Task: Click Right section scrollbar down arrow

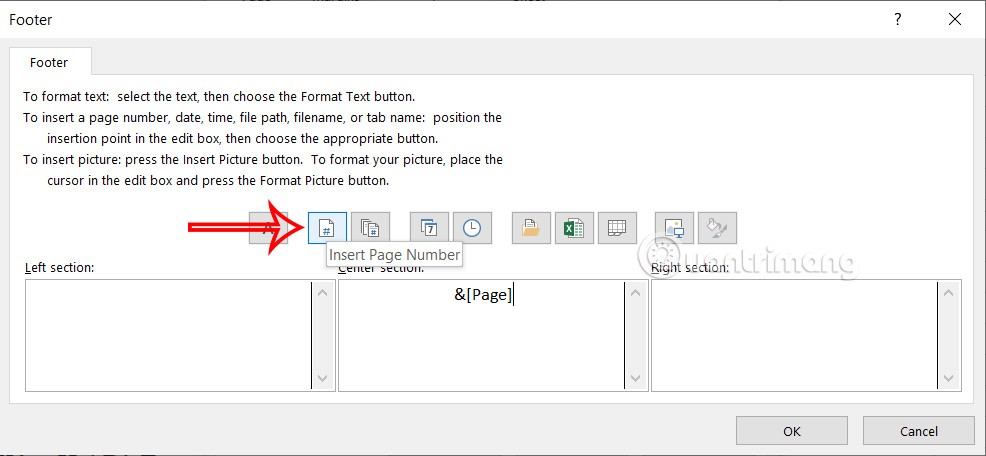Action: click(949, 379)
